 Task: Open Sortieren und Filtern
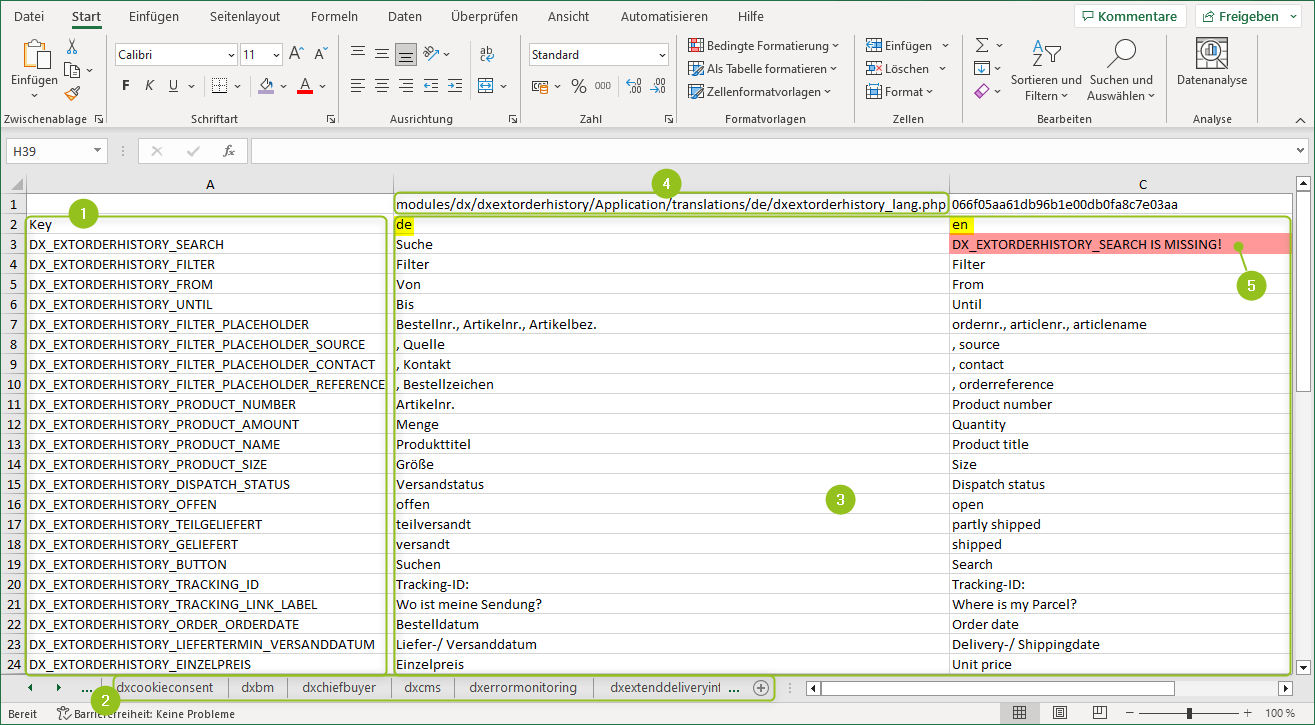pos(1046,70)
